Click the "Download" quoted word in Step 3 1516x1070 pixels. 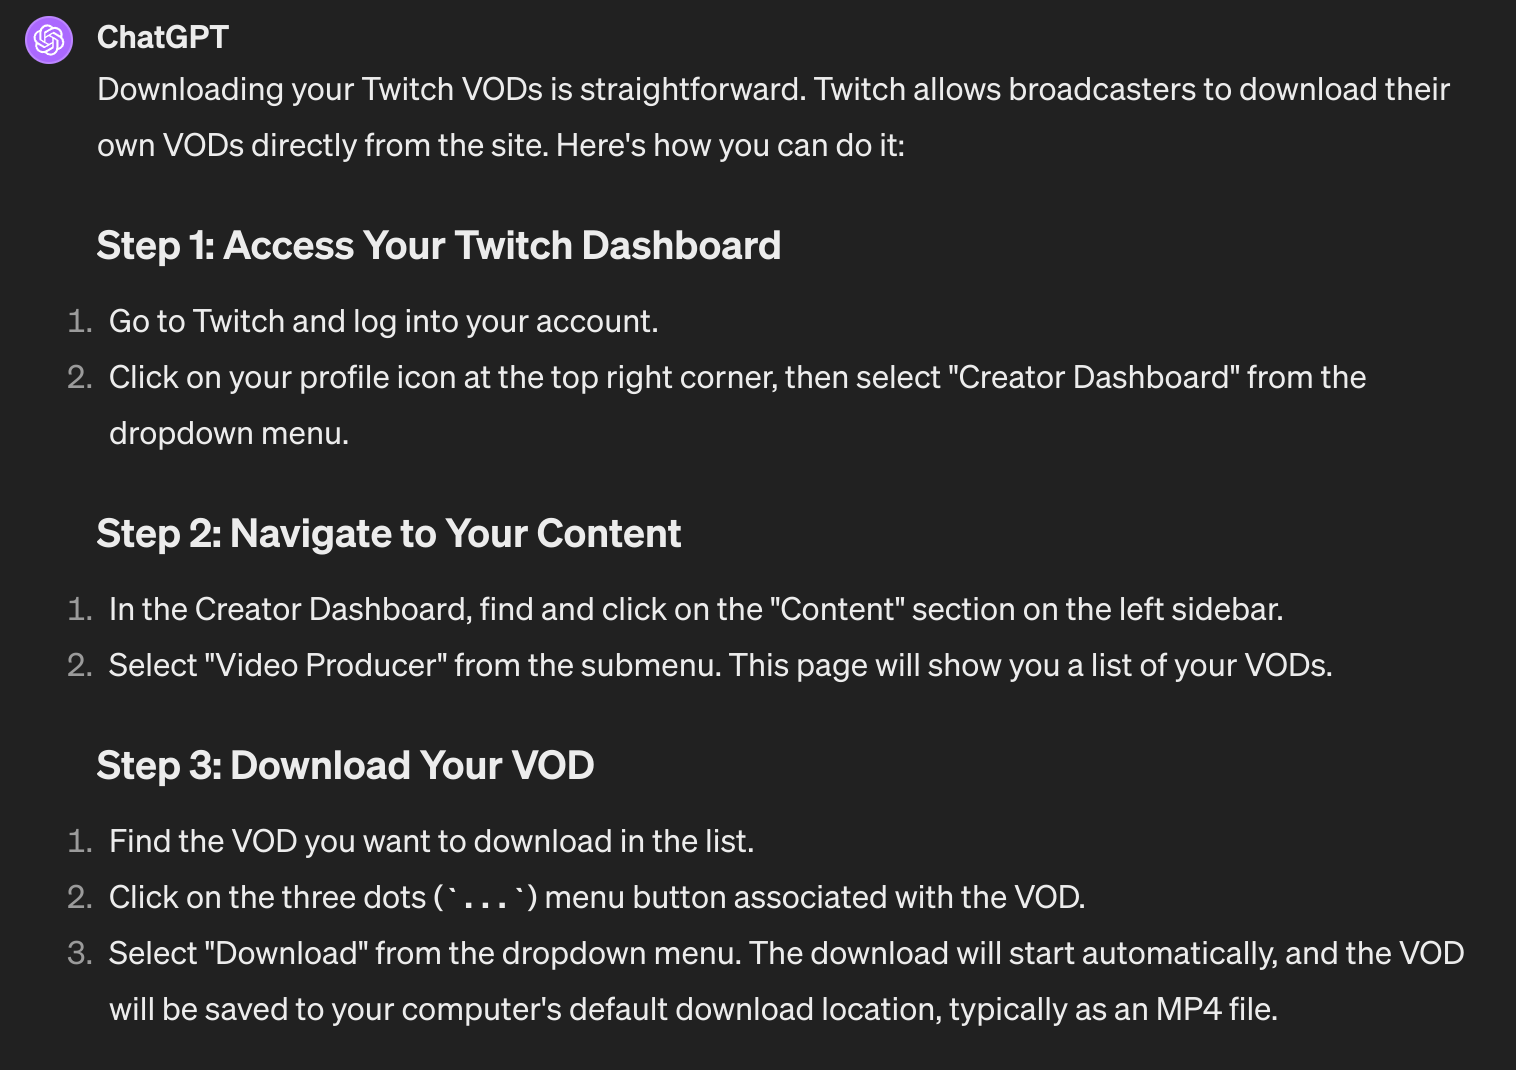coord(286,953)
